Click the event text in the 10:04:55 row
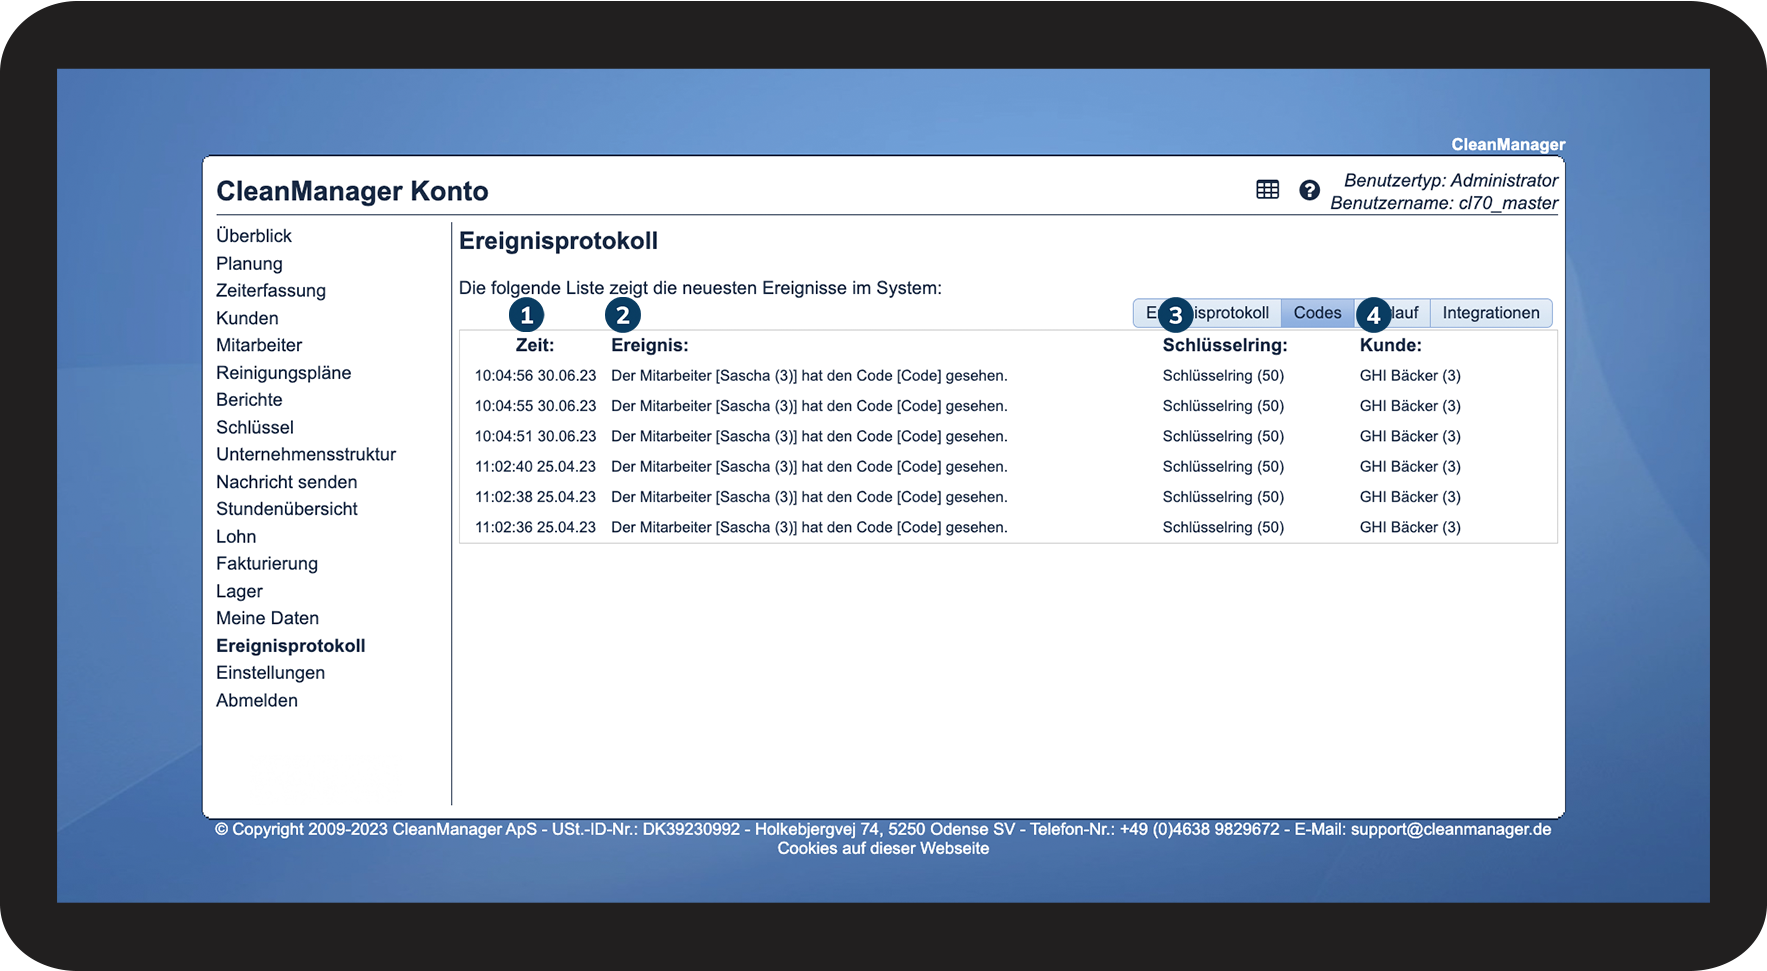 809,406
